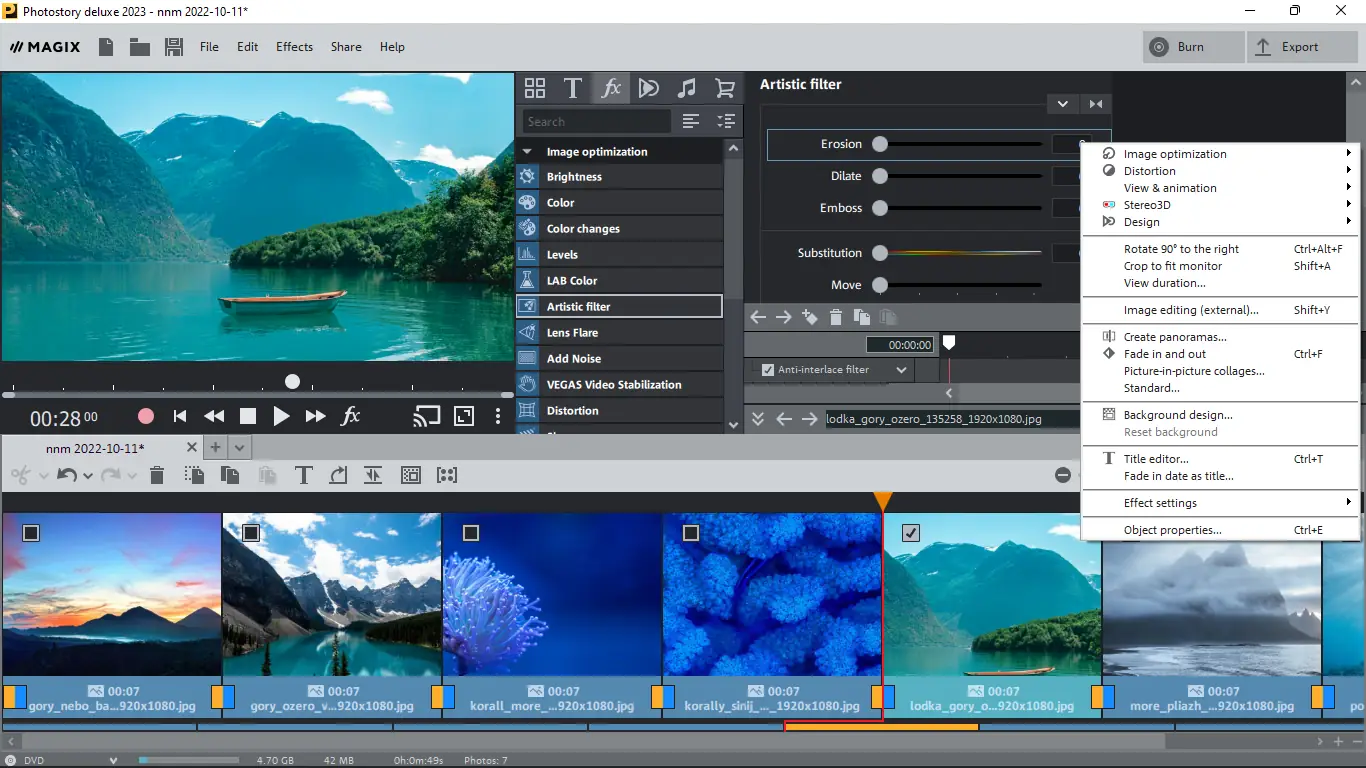Check the korall_more photo checkbox

(x=471, y=533)
